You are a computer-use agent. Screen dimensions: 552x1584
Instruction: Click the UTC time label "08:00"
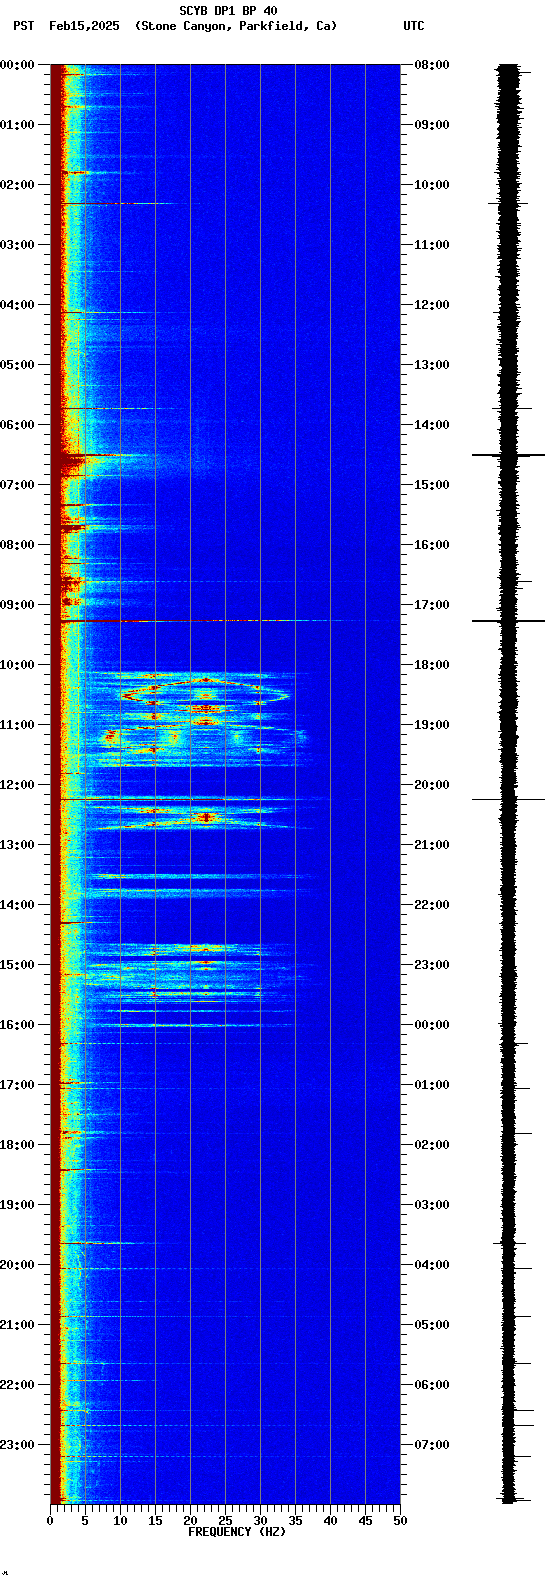(432, 65)
